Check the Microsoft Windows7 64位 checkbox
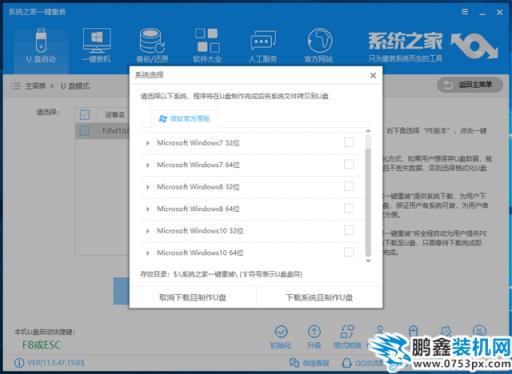This screenshot has height=374, width=512. (x=349, y=164)
